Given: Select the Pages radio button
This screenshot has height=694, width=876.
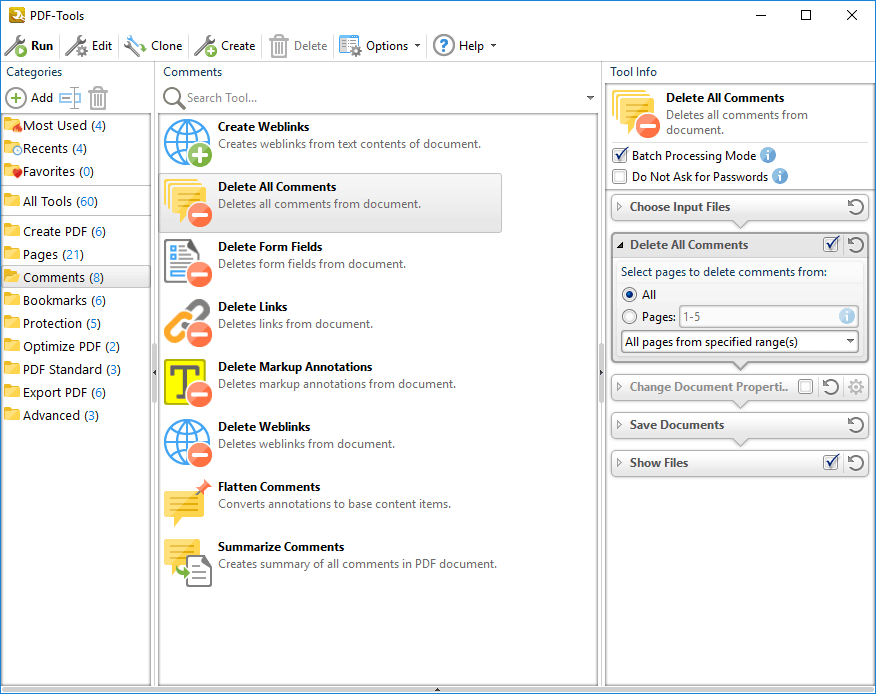Looking at the screenshot, I should pyautogui.click(x=629, y=317).
